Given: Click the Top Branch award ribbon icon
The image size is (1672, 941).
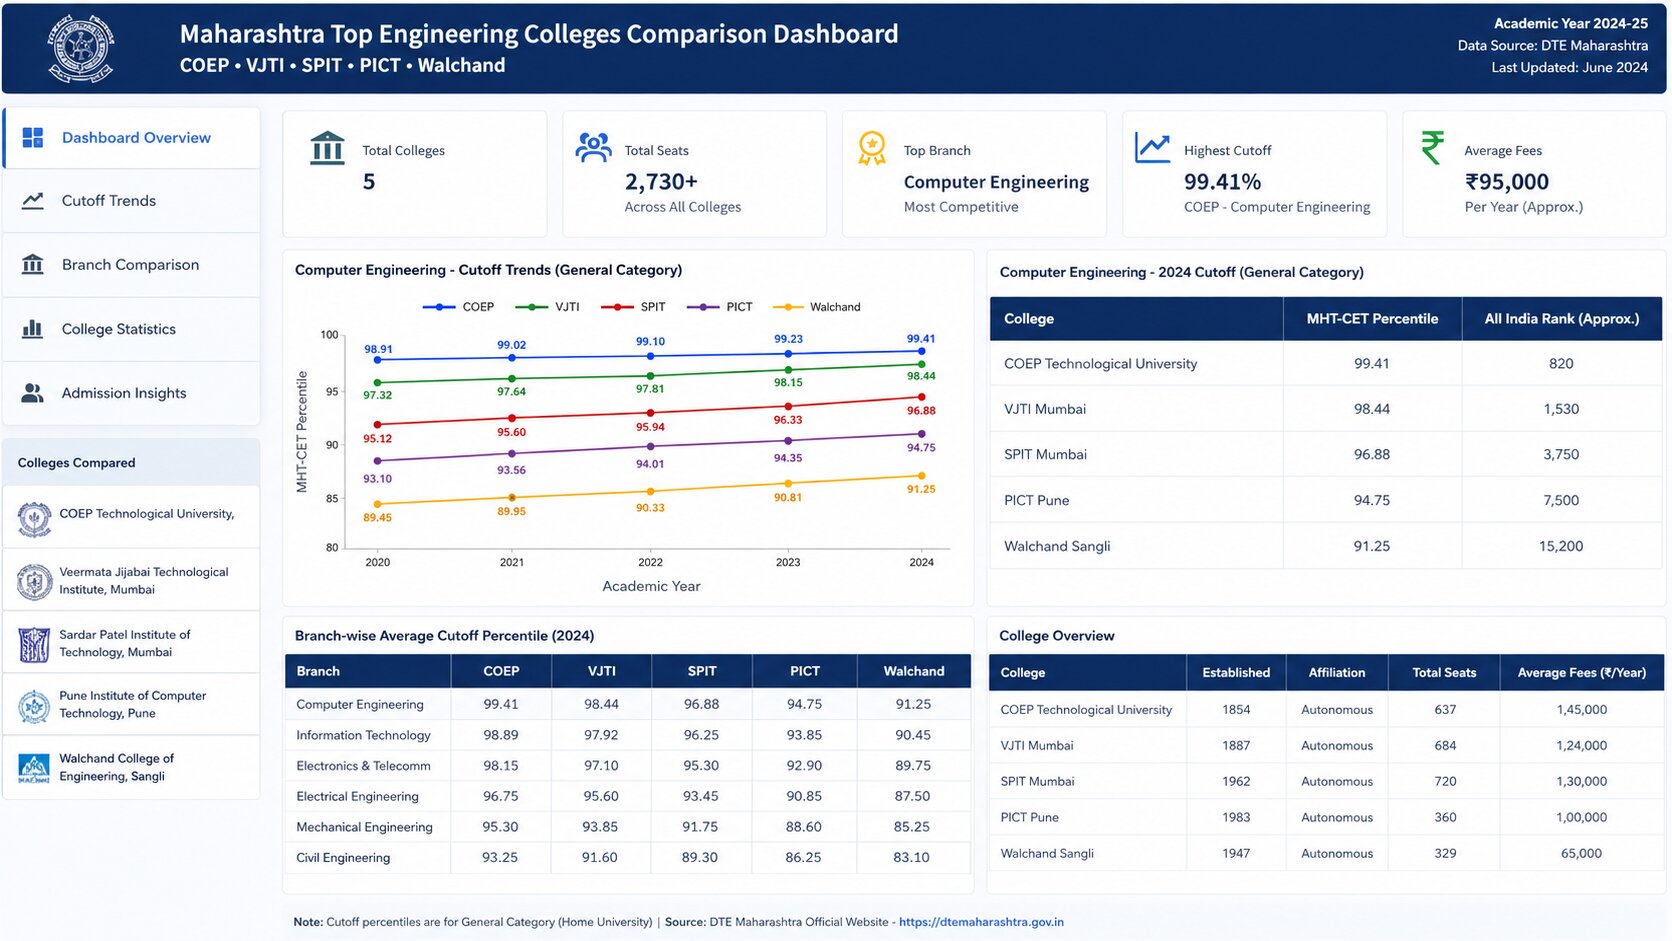Looking at the screenshot, I should (x=872, y=148).
